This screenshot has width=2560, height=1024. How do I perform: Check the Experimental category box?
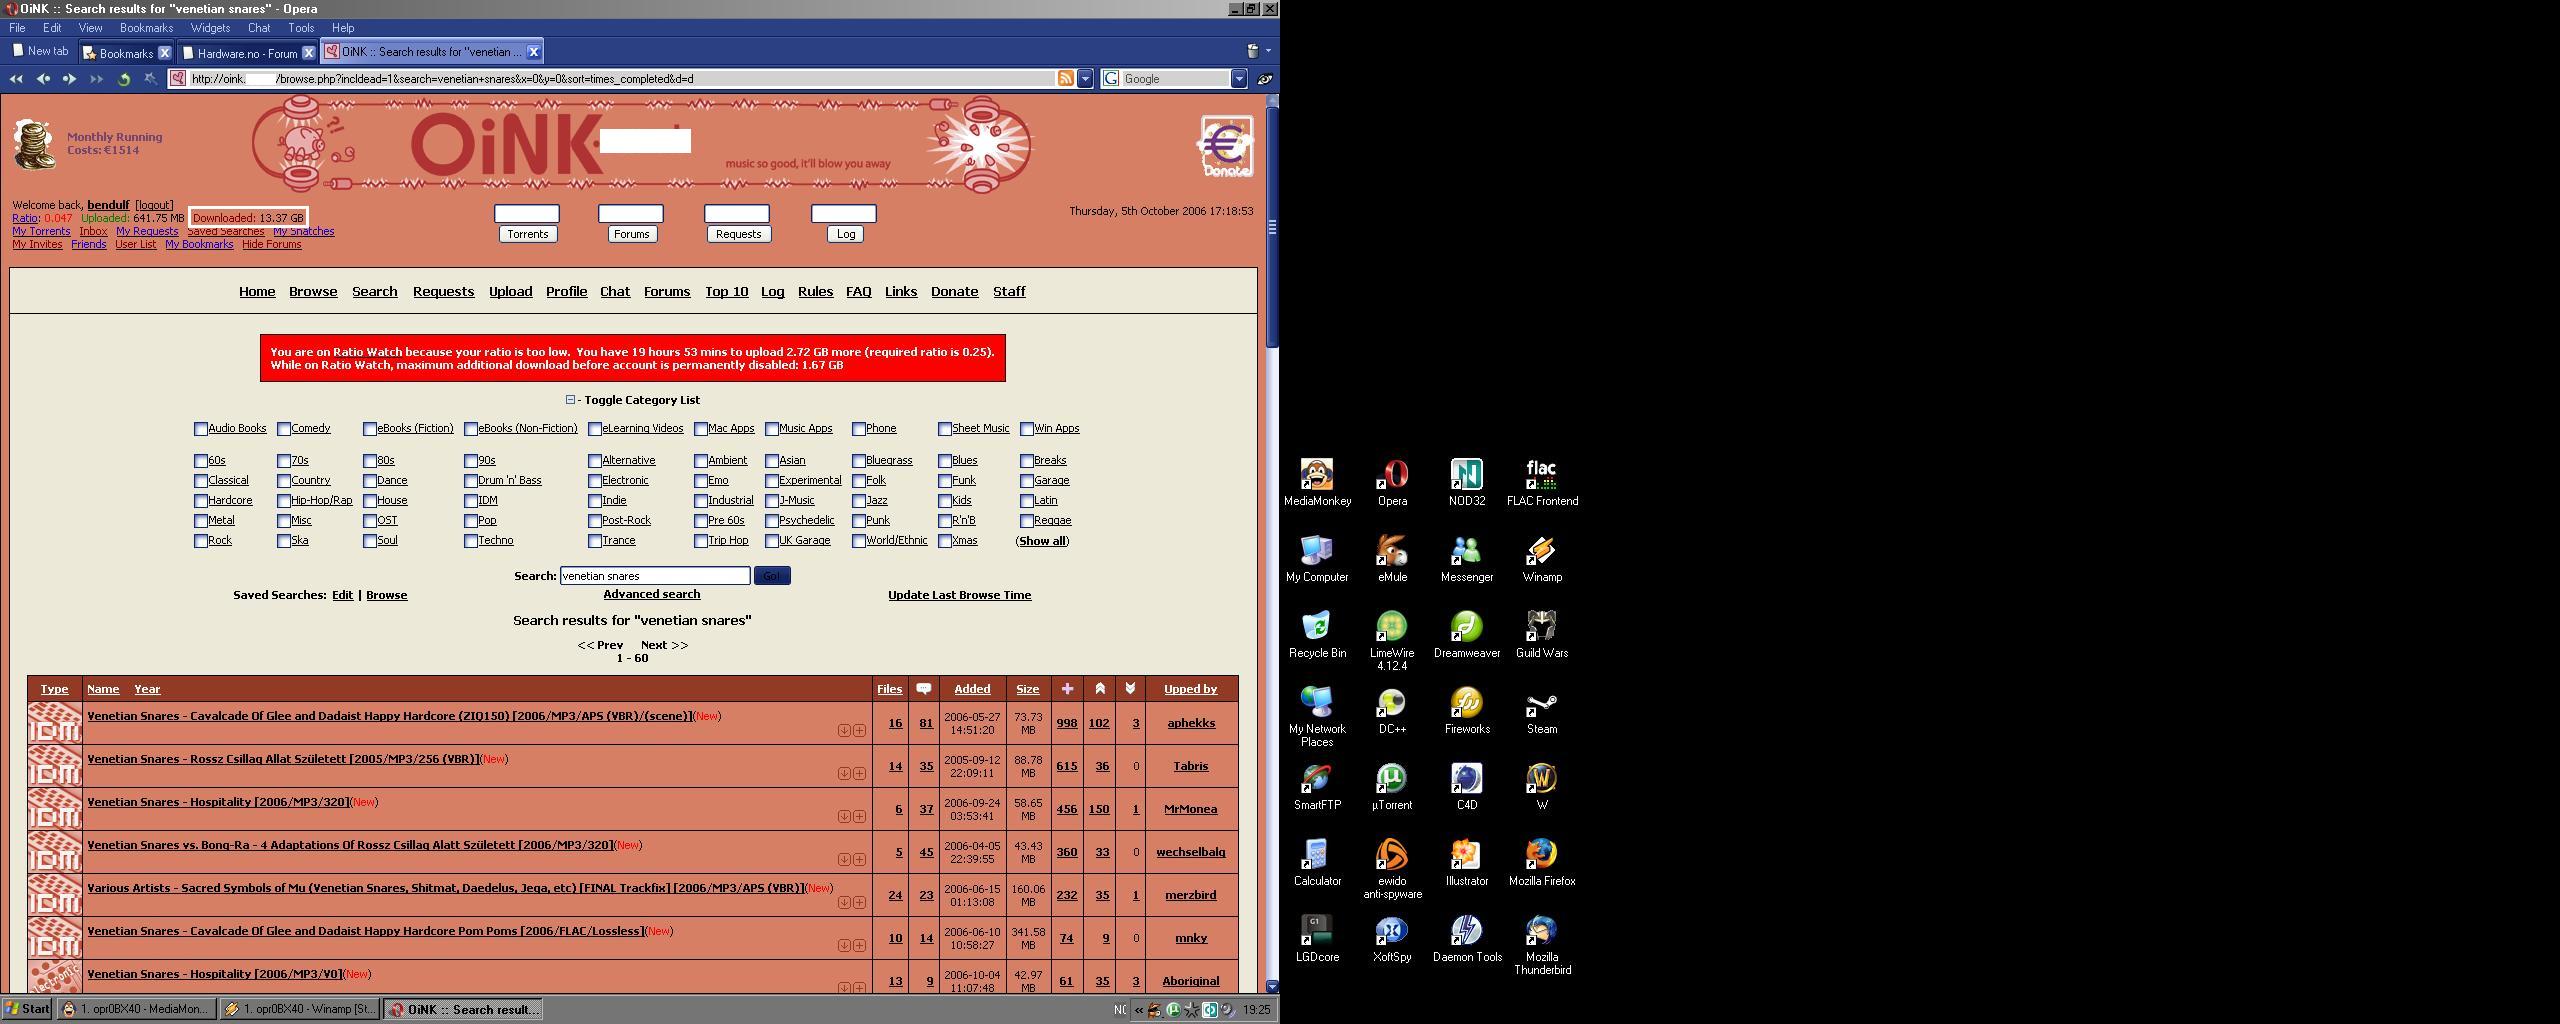(772, 481)
